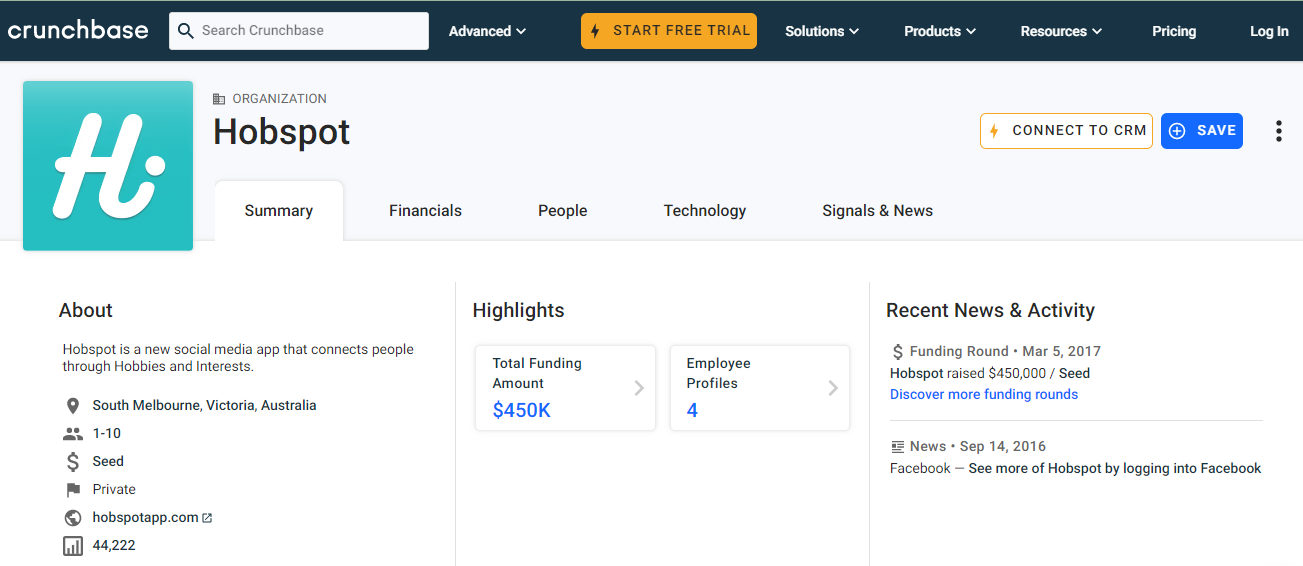Click the plus circle icon in Save
This screenshot has width=1303, height=566.
click(x=1177, y=131)
